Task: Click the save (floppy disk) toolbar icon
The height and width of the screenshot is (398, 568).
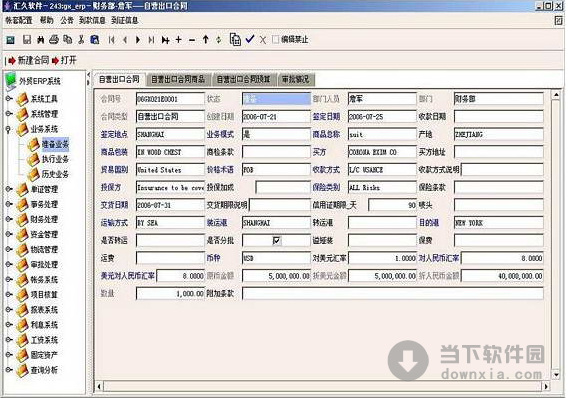Action: [x=27, y=39]
